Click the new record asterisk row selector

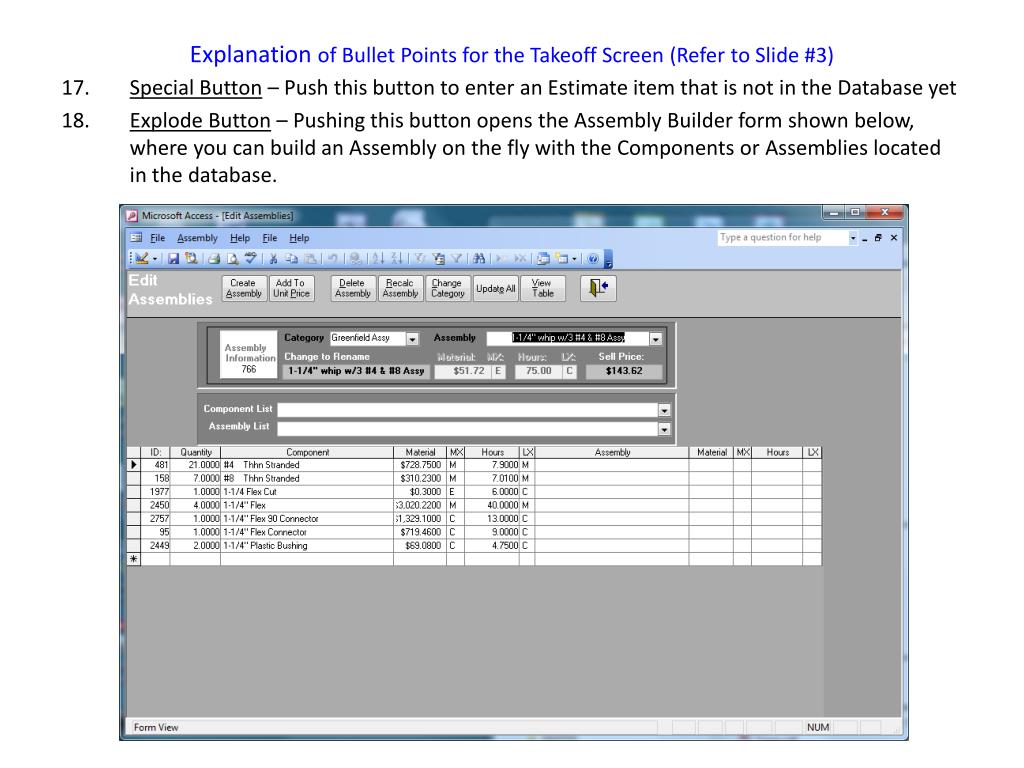(x=134, y=559)
